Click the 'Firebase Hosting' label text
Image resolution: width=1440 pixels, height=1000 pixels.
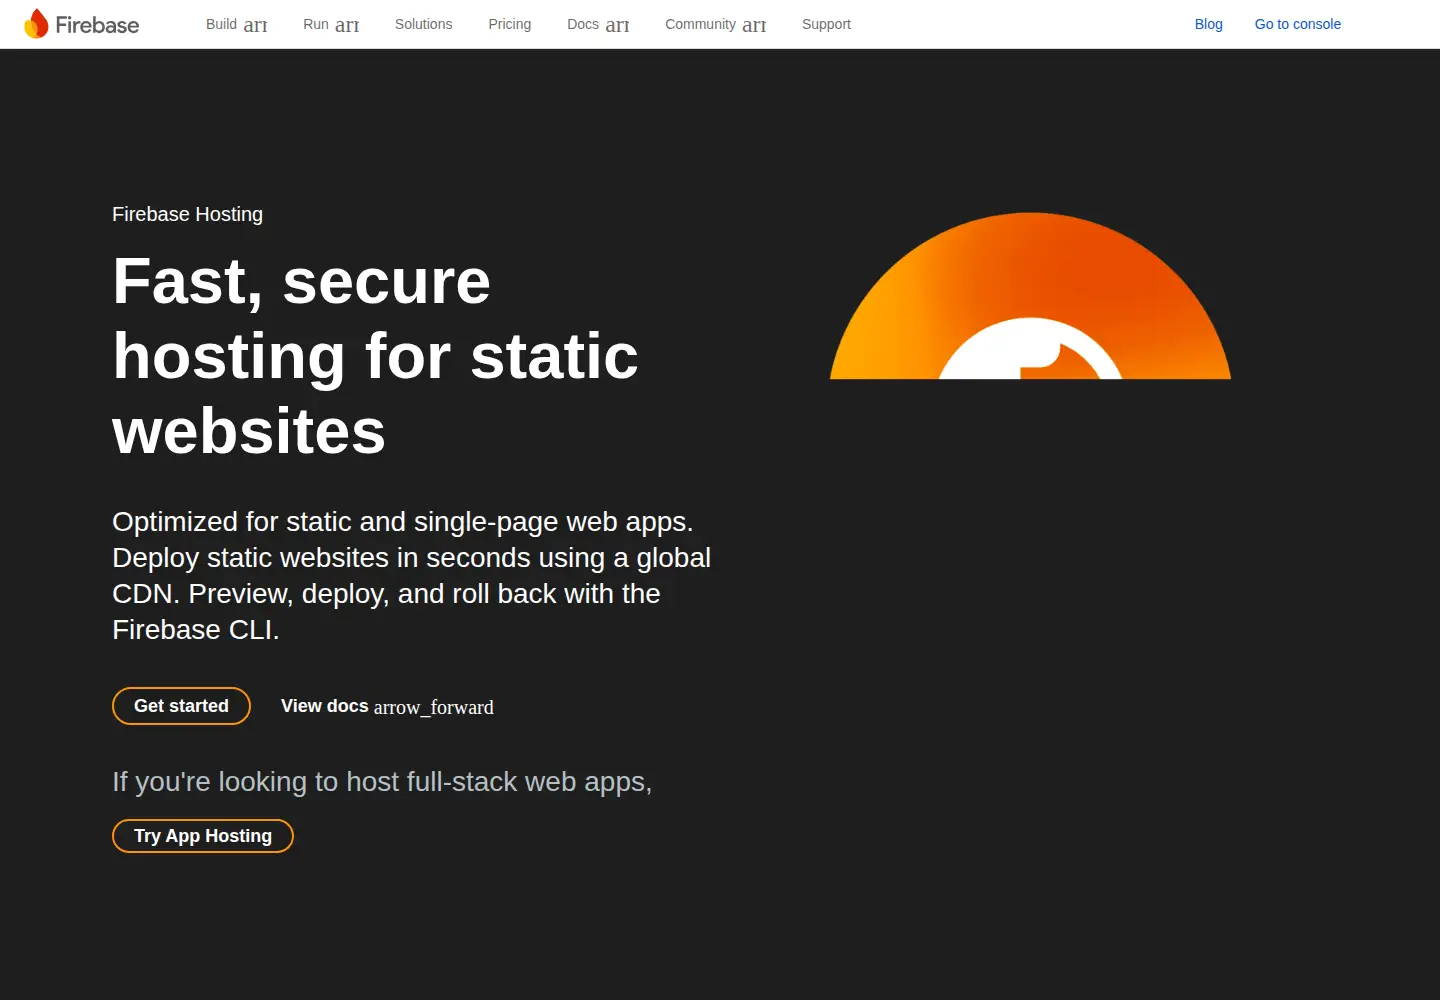[x=187, y=214]
